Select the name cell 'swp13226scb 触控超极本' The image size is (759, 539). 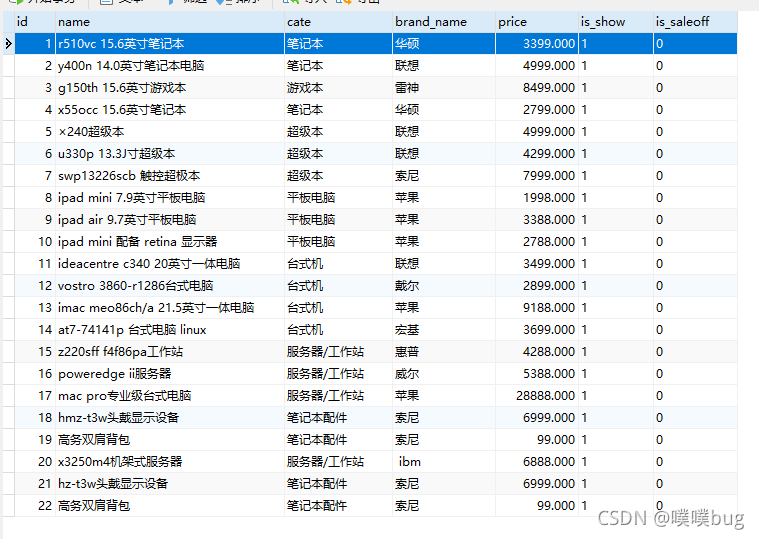pos(169,176)
